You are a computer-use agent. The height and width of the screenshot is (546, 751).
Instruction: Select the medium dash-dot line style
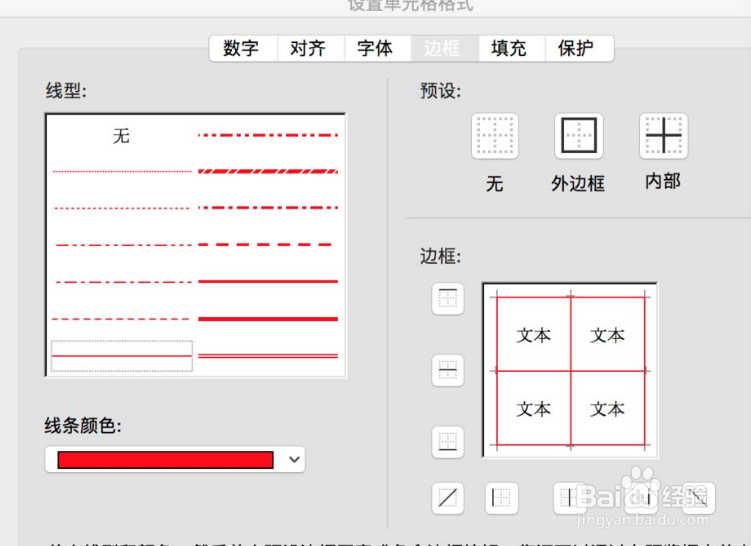268,208
